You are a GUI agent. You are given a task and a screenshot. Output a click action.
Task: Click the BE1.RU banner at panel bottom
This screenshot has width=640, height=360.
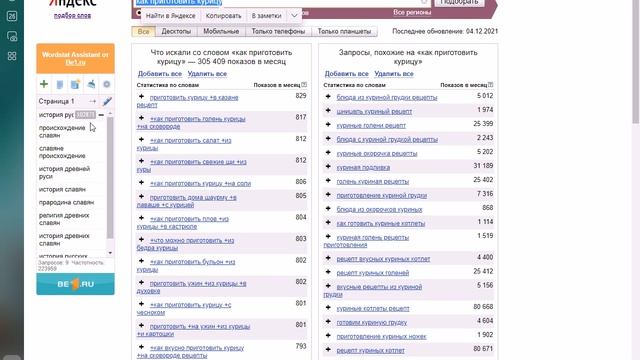pos(76,284)
